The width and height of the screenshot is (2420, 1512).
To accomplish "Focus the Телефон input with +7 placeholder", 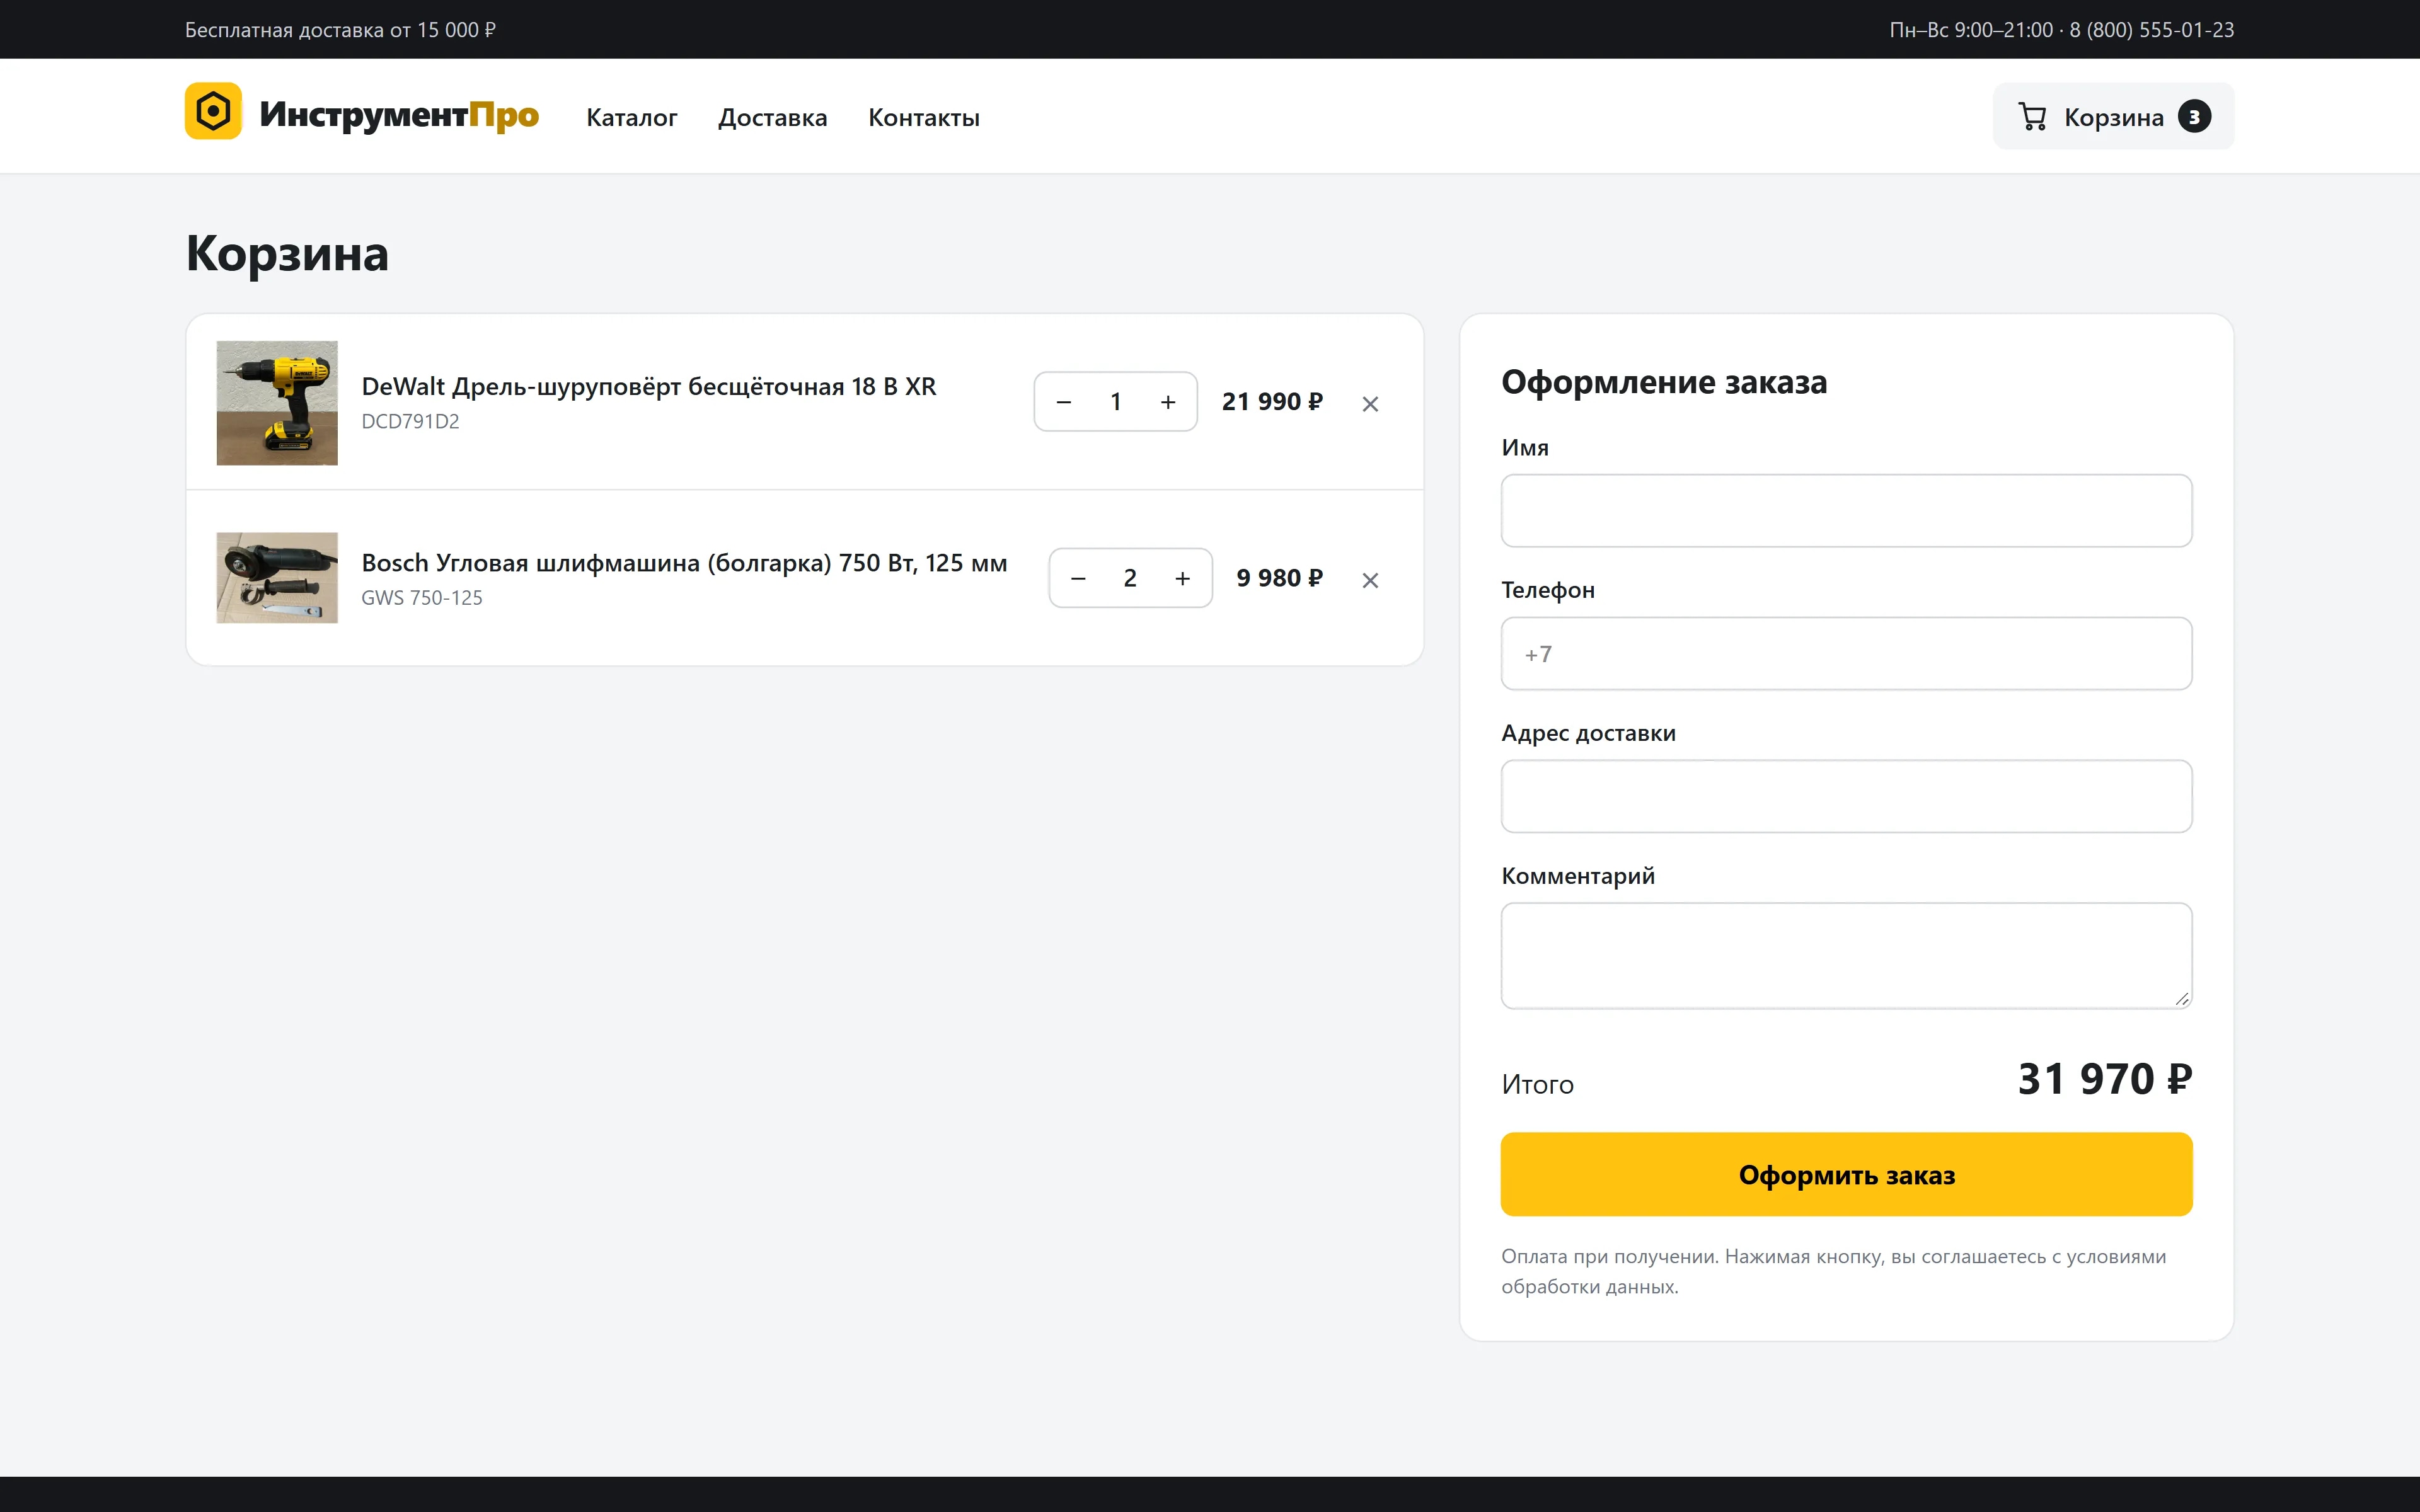I will [1846, 654].
